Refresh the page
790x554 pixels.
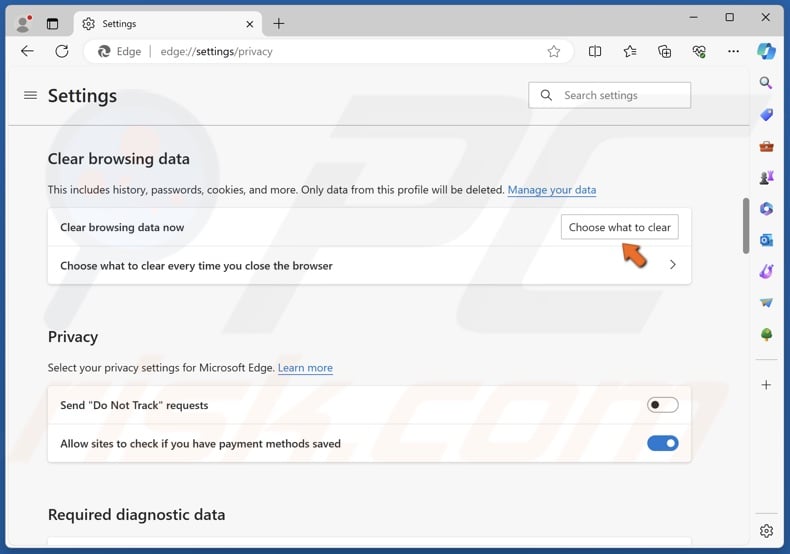(62, 51)
